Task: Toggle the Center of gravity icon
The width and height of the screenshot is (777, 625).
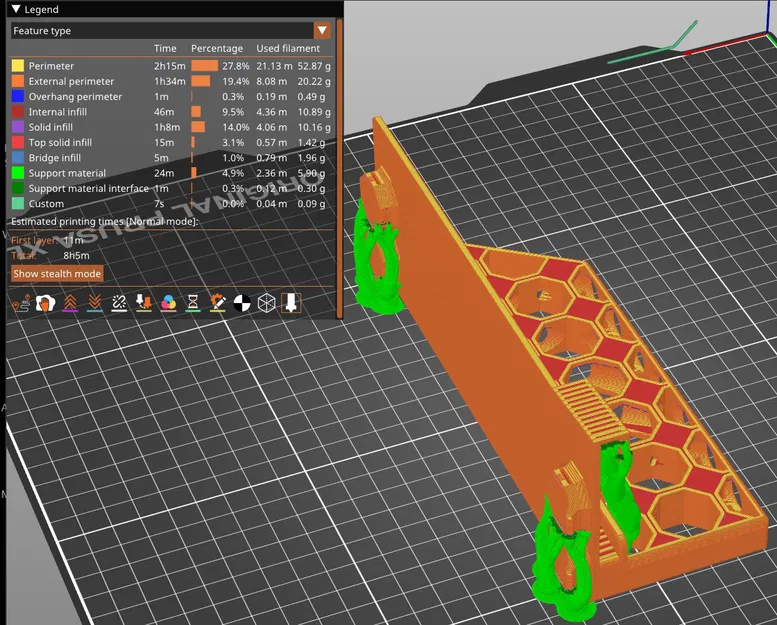Action: click(242, 303)
